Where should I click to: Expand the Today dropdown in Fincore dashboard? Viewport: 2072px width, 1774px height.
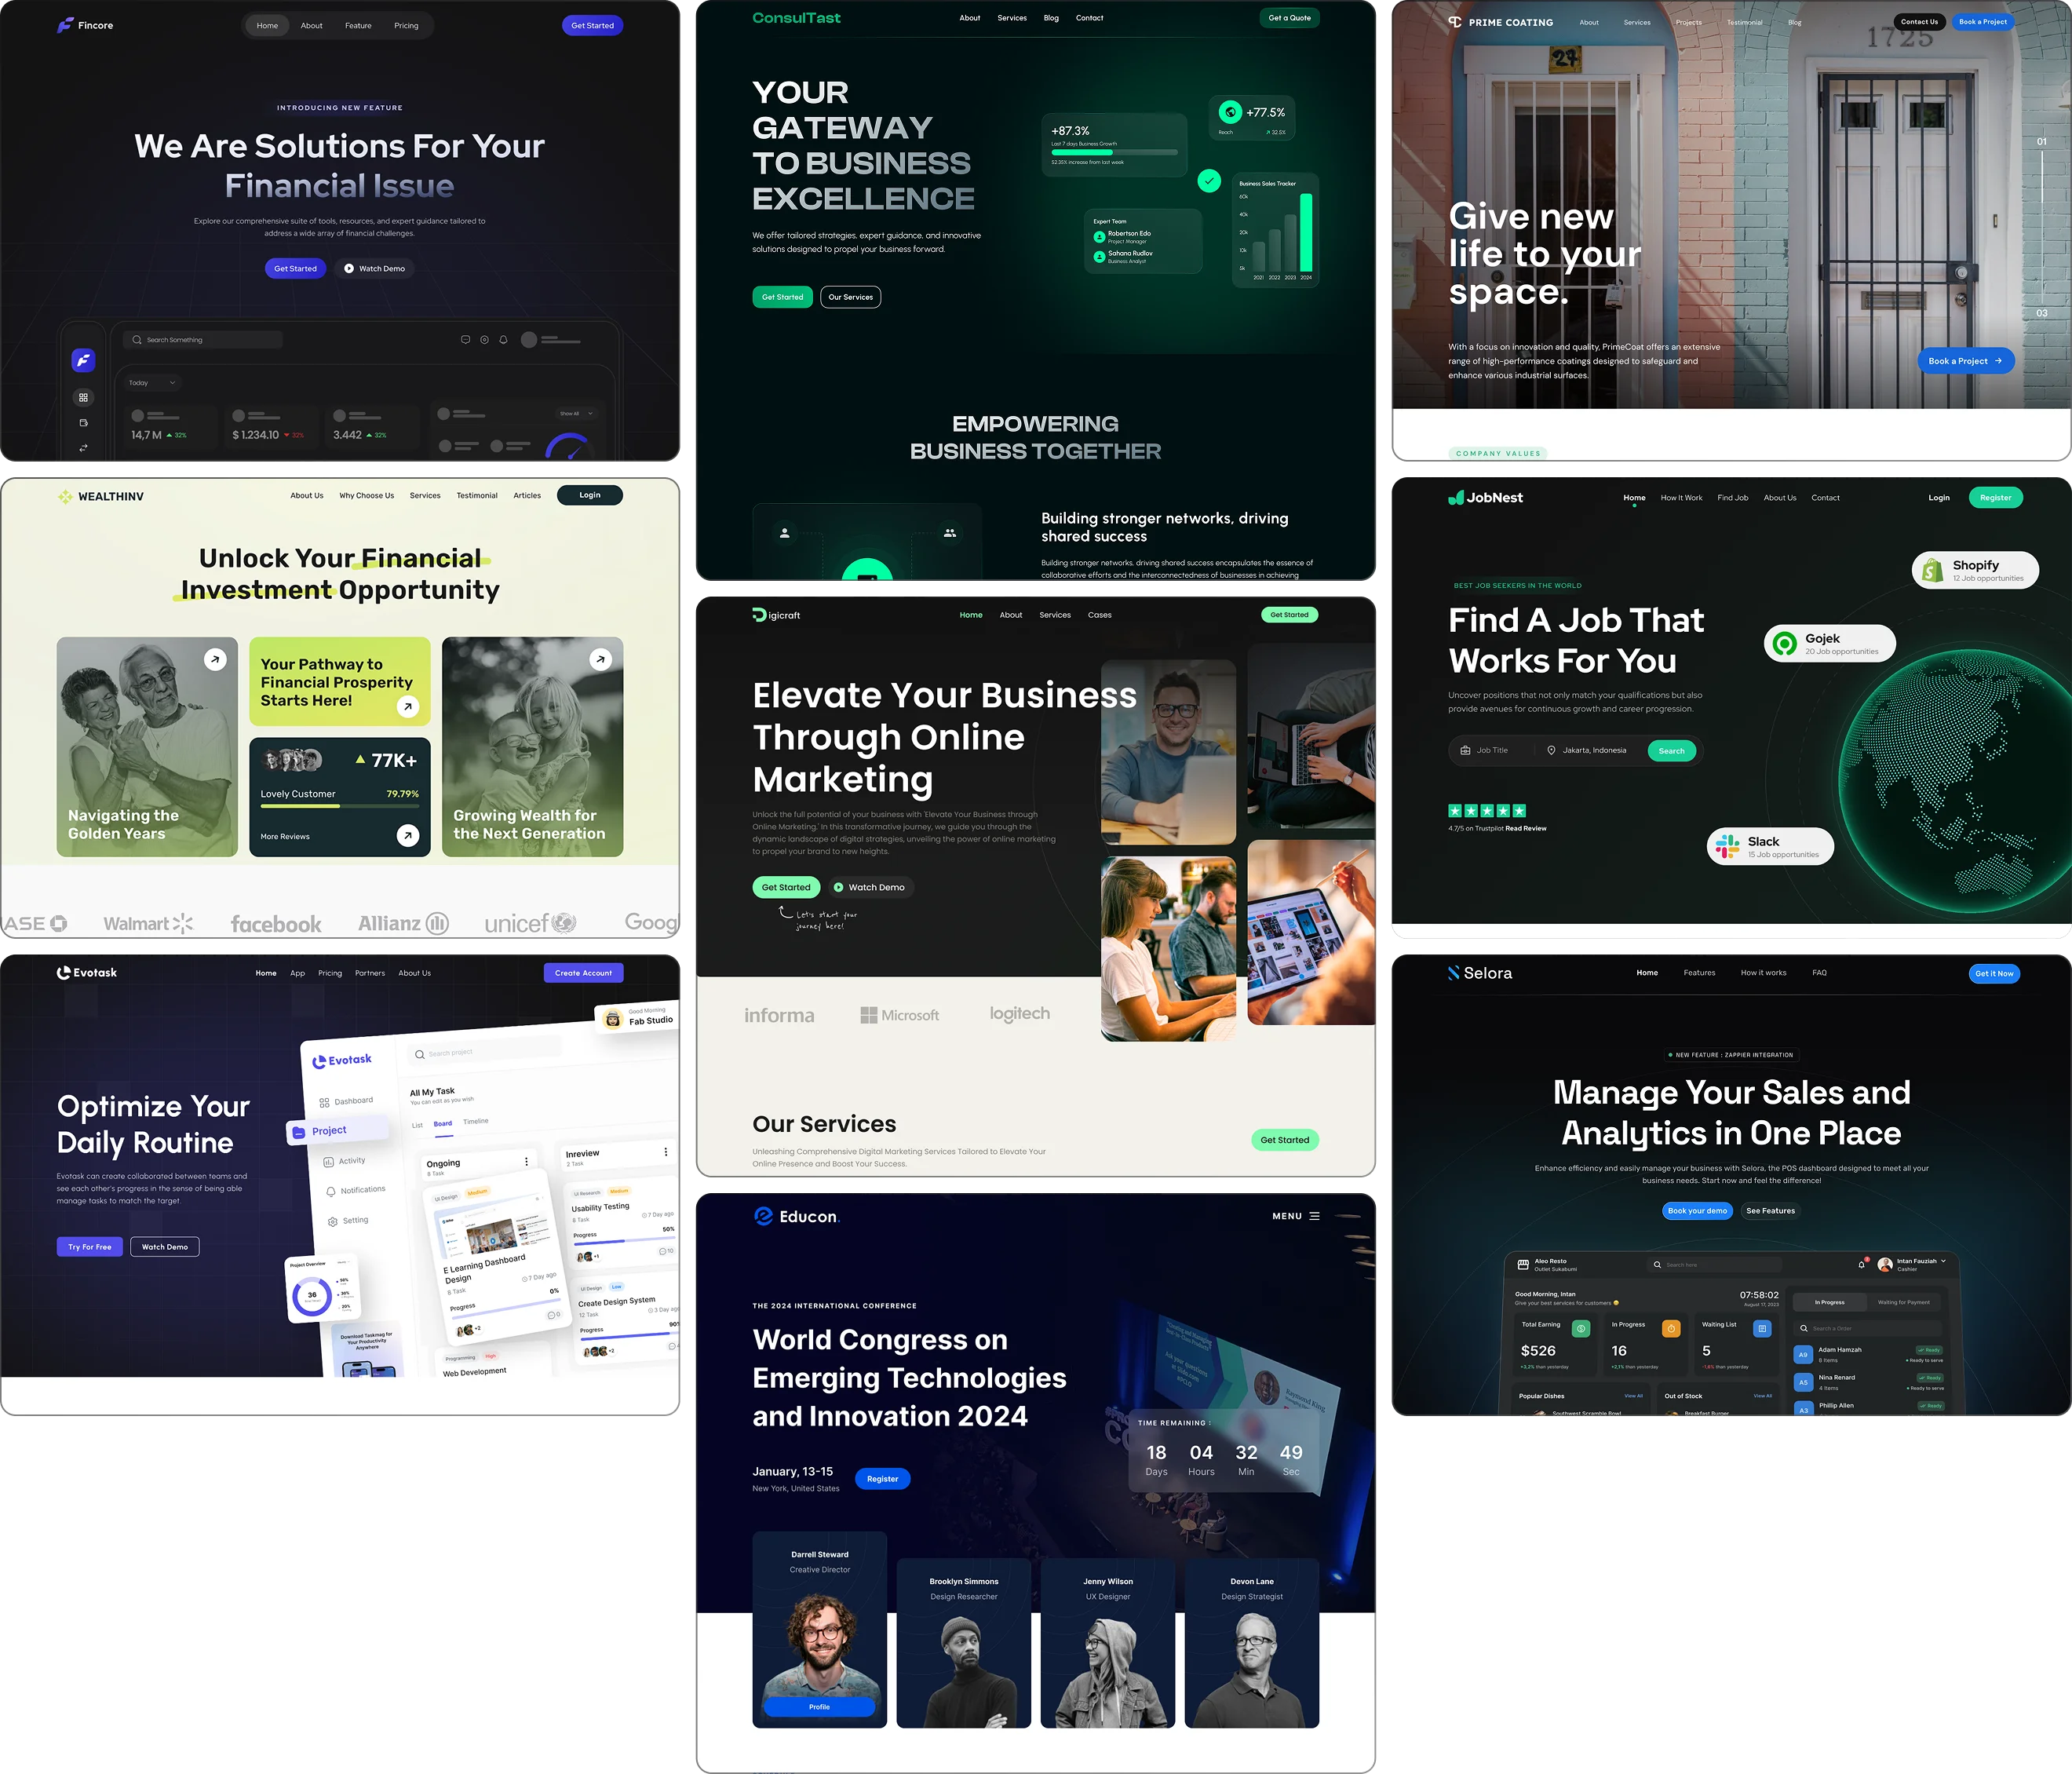tap(152, 383)
